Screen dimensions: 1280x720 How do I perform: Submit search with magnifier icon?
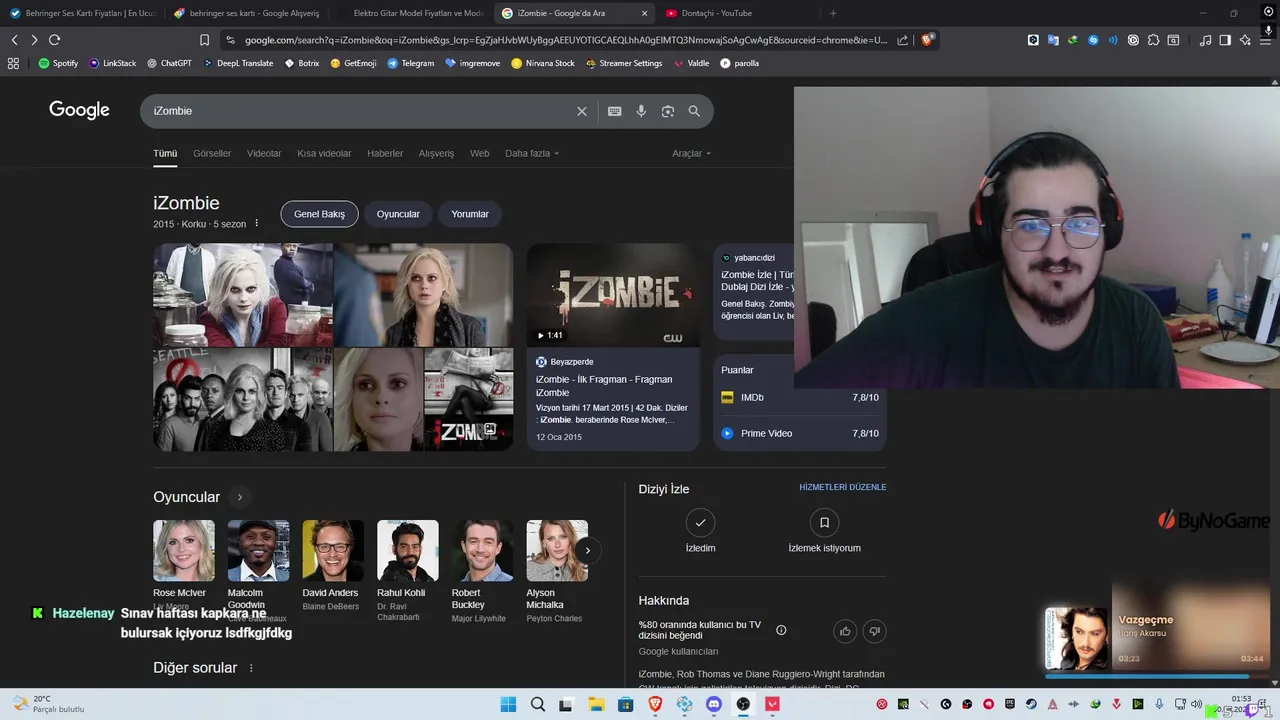click(x=694, y=111)
